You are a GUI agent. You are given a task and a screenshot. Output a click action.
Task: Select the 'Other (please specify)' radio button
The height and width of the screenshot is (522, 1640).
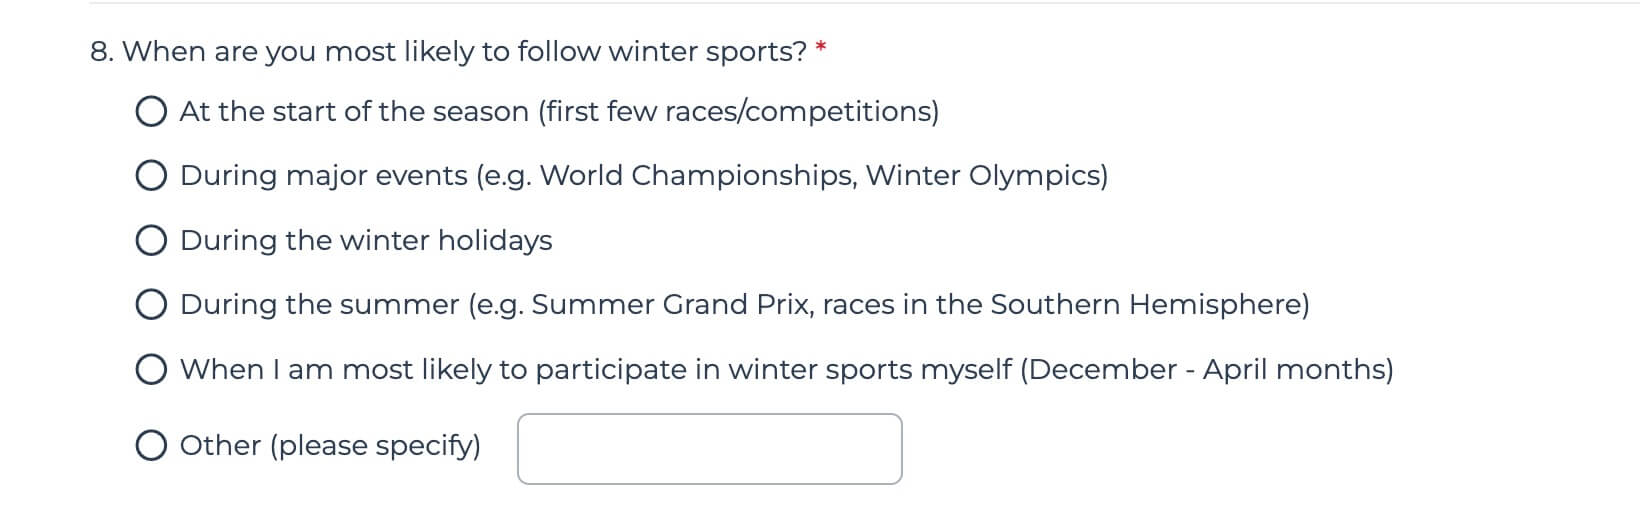tap(151, 446)
